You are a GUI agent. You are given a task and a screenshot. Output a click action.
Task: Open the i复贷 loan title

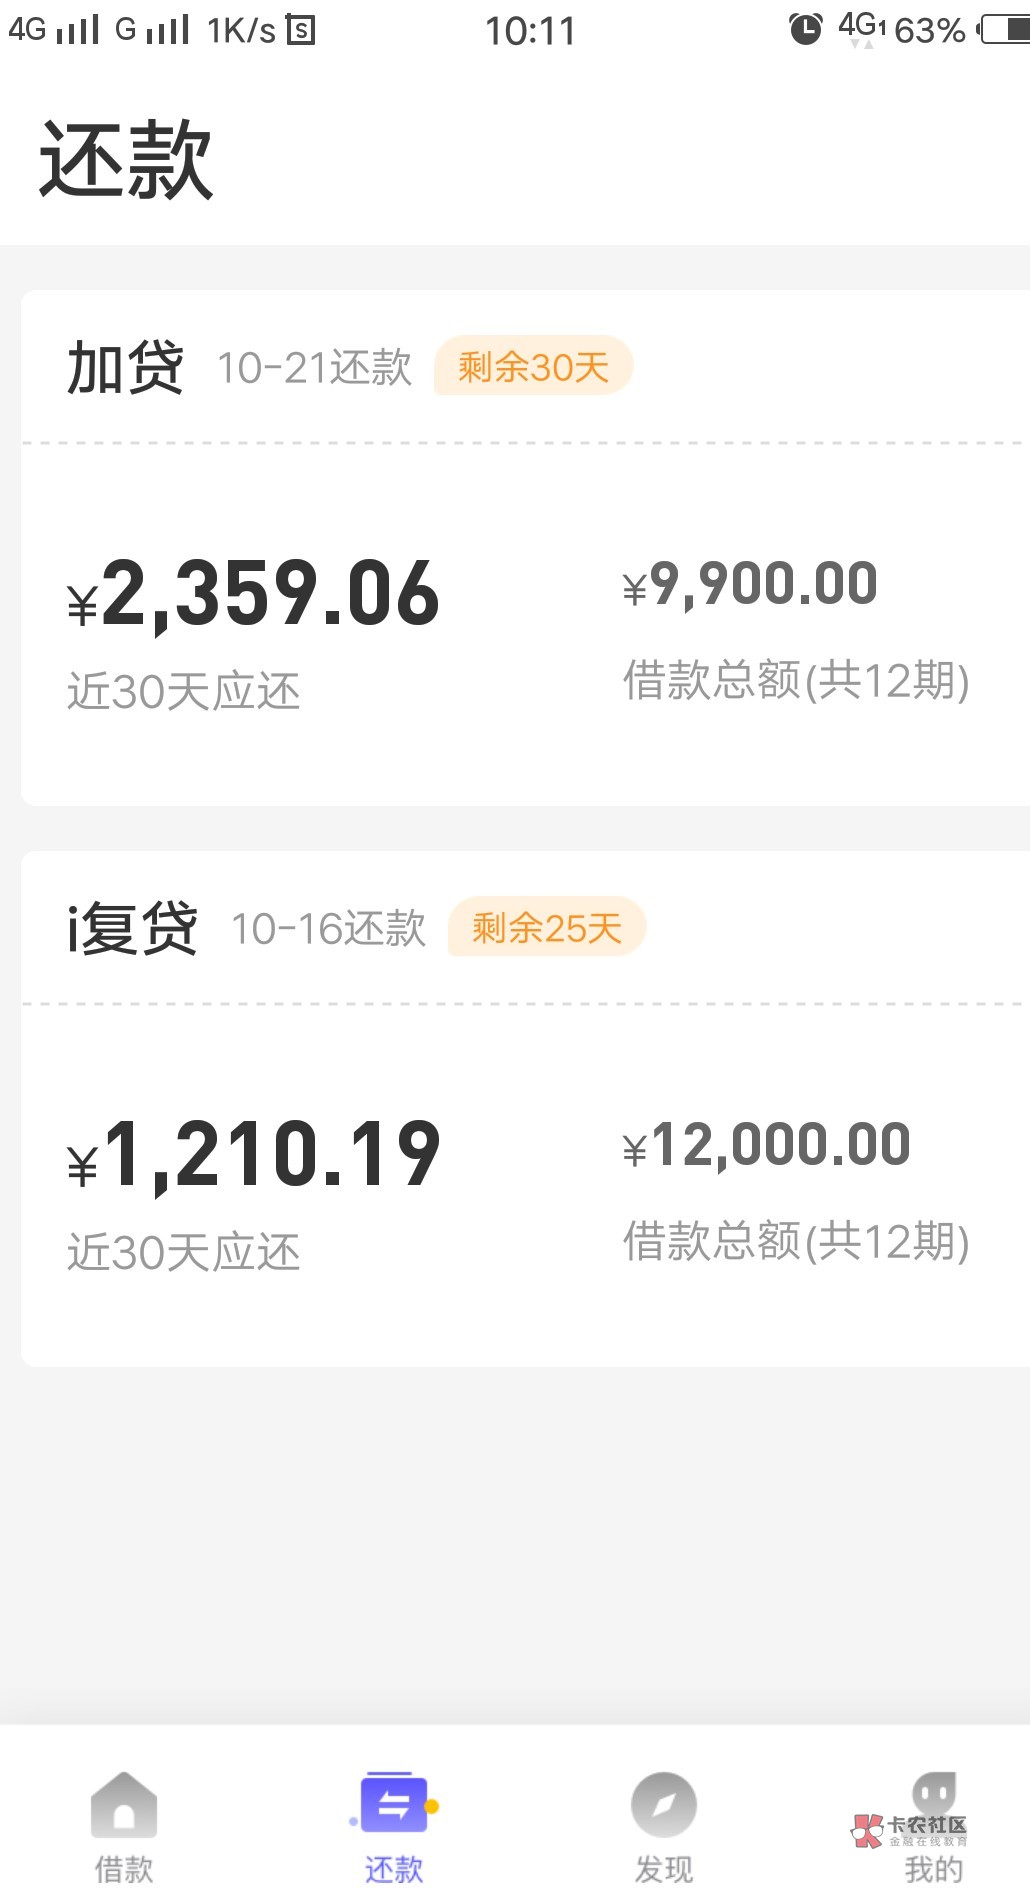(132, 928)
